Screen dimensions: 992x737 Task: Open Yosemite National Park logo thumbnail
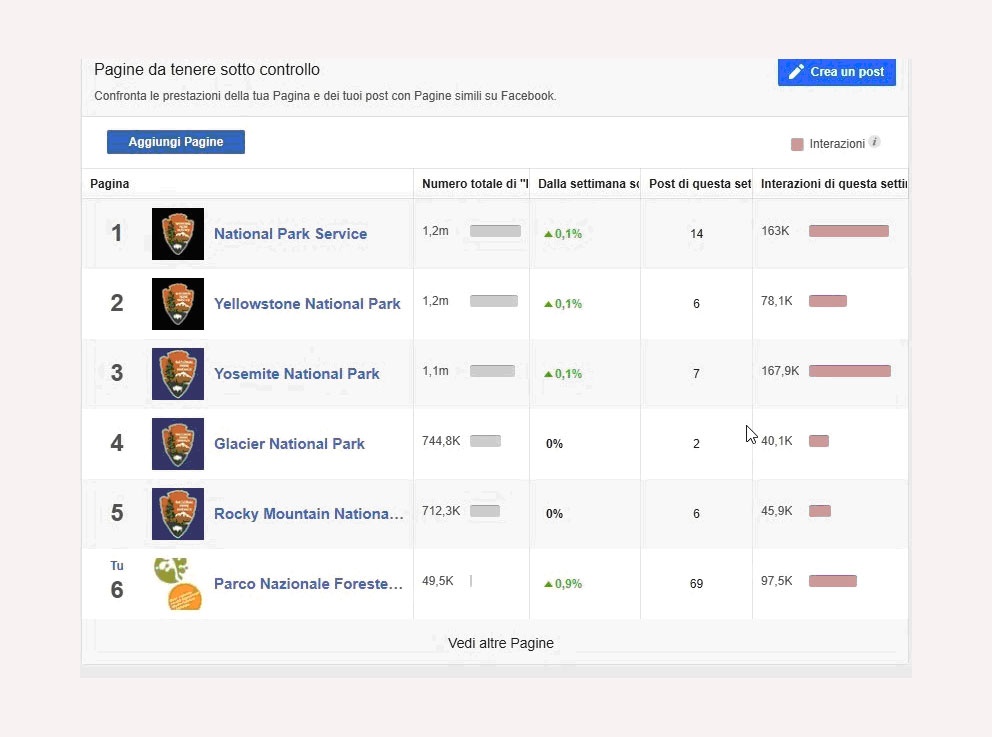178,374
